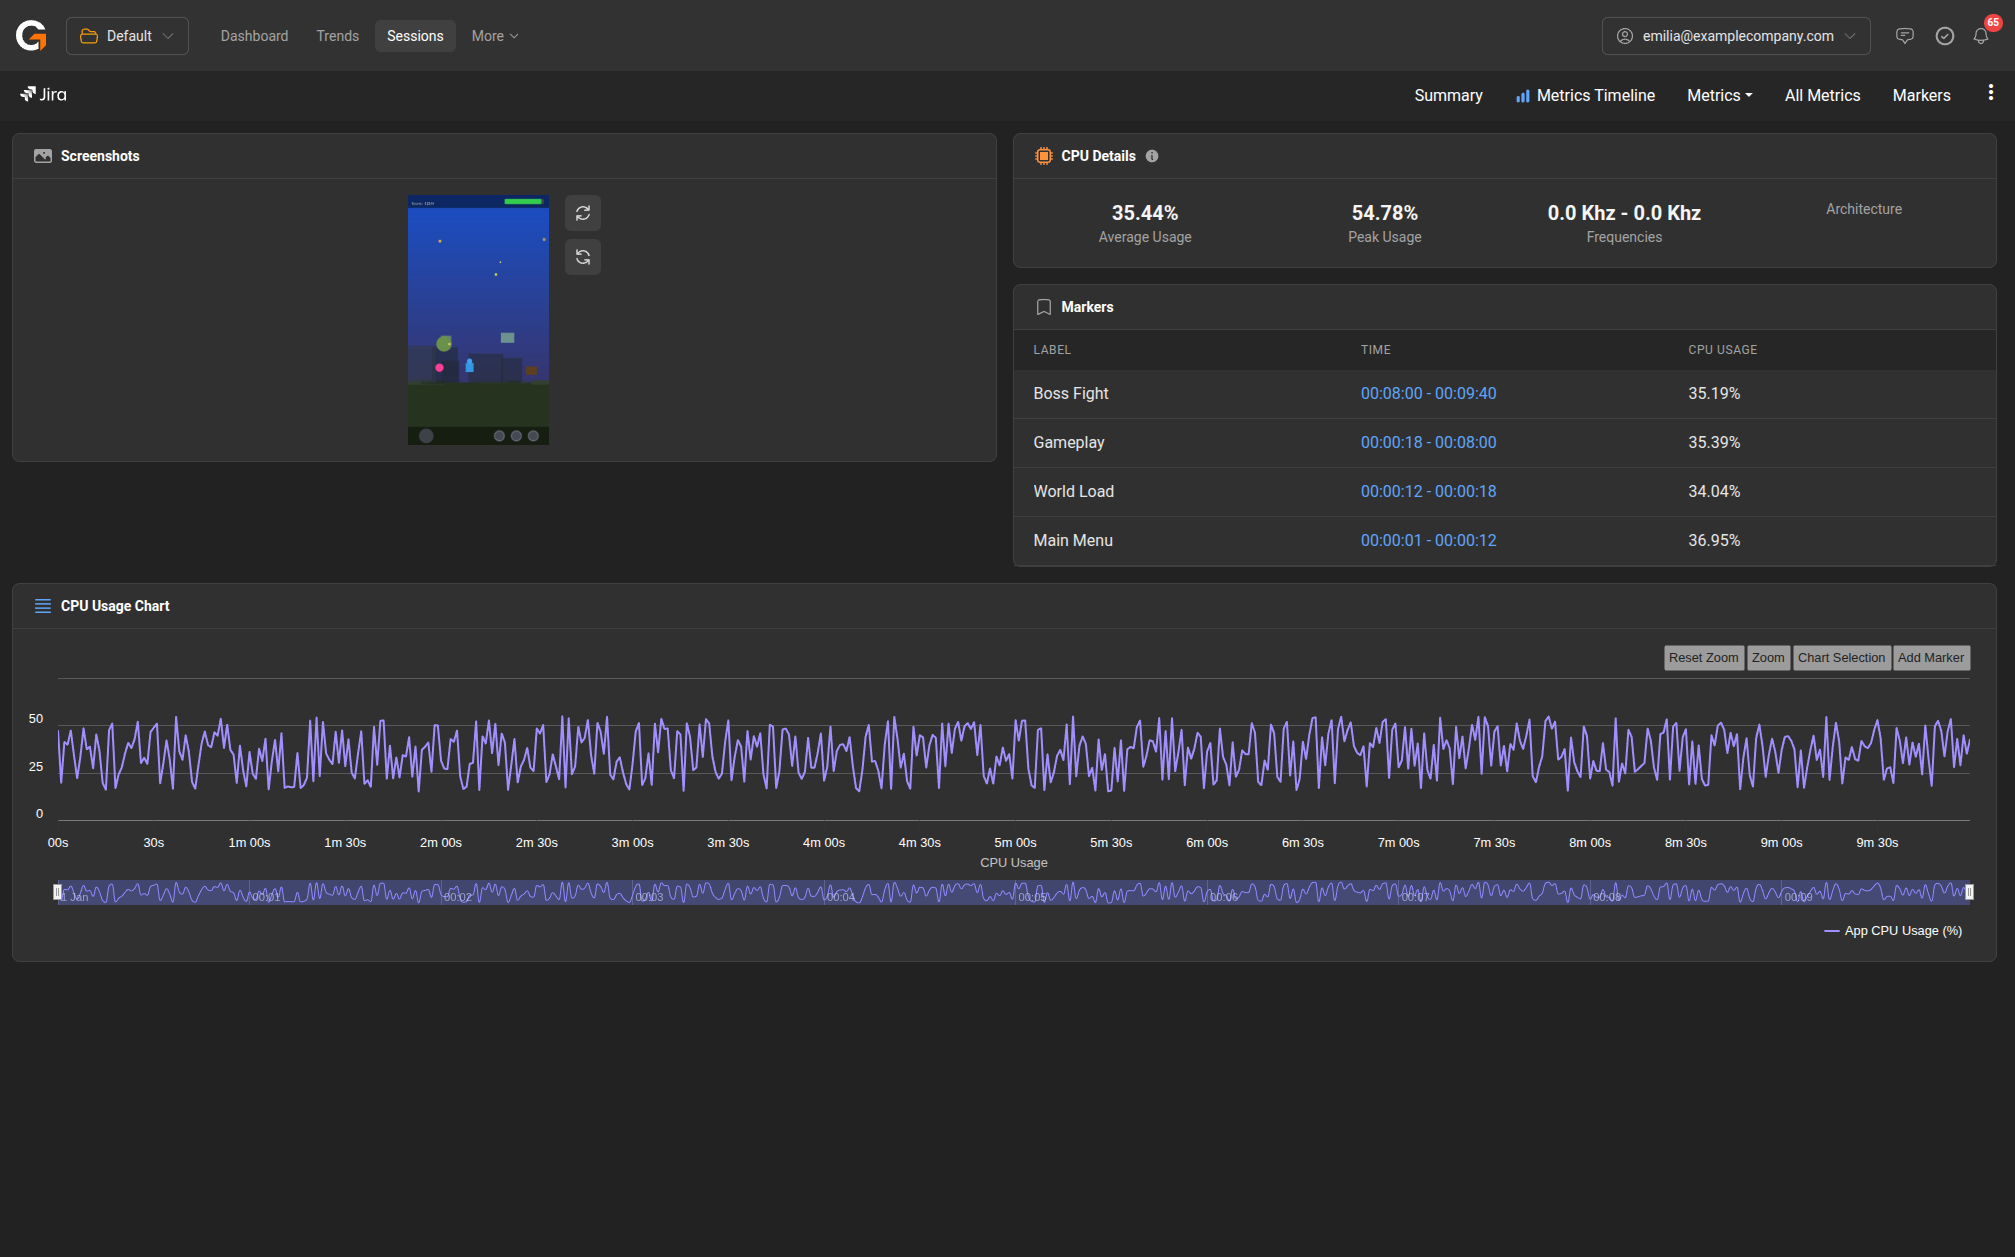Open the notifications bell icon

[1980, 36]
